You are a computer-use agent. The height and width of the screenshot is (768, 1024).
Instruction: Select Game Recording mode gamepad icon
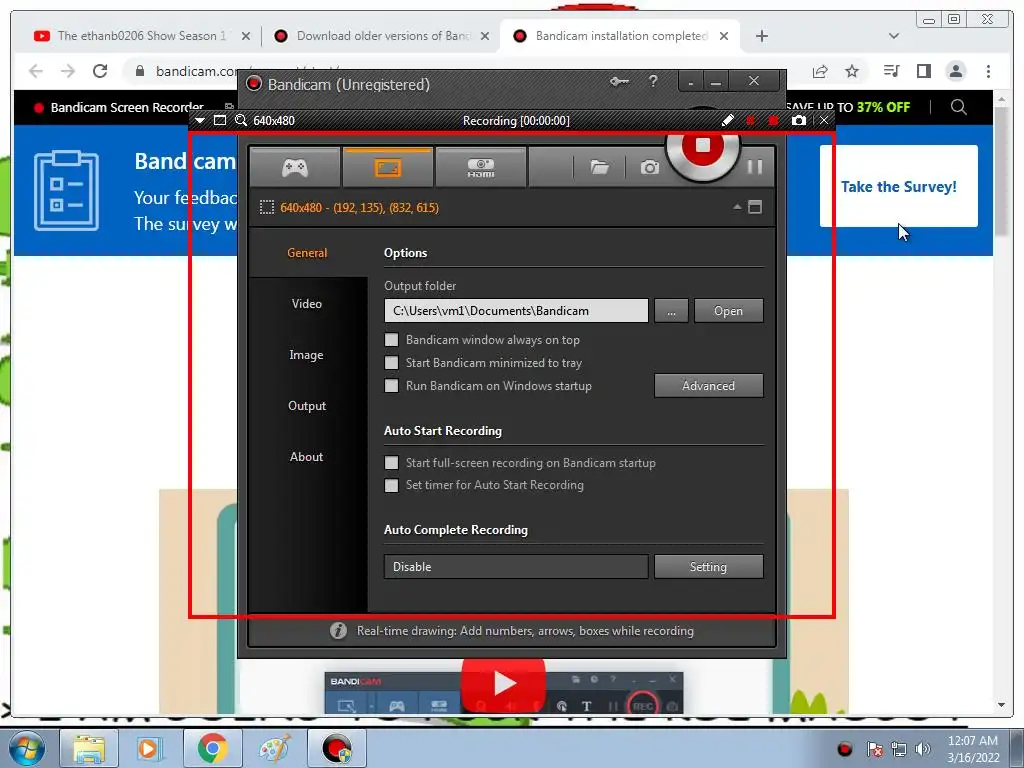(x=295, y=168)
